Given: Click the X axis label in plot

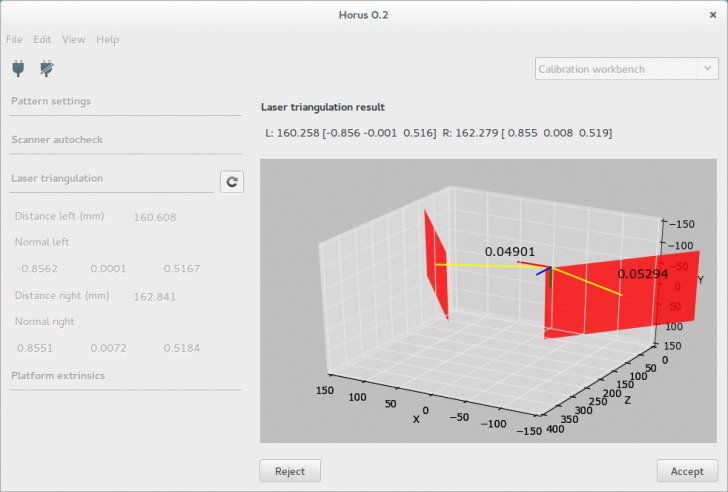Looking at the screenshot, I should [416, 420].
